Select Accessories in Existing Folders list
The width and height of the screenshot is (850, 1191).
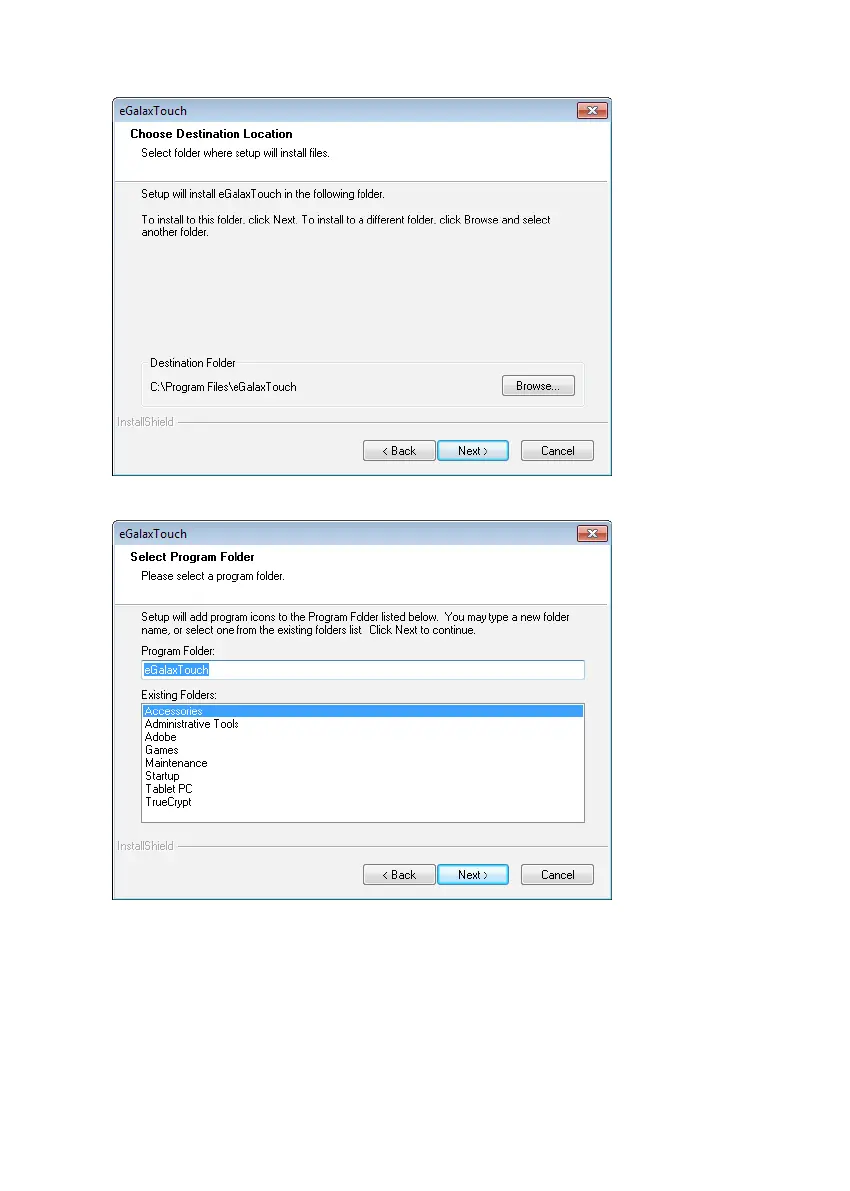pyautogui.click(x=363, y=711)
